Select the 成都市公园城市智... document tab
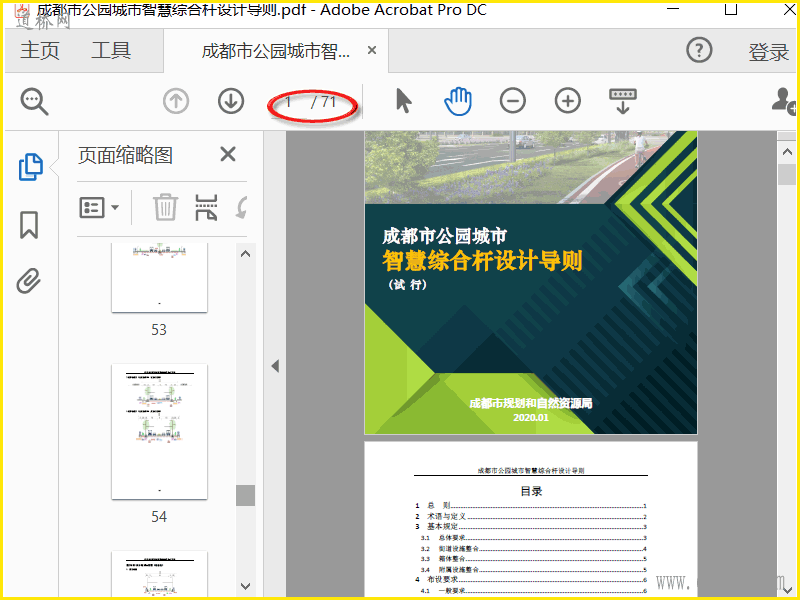The image size is (800, 600). point(276,51)
